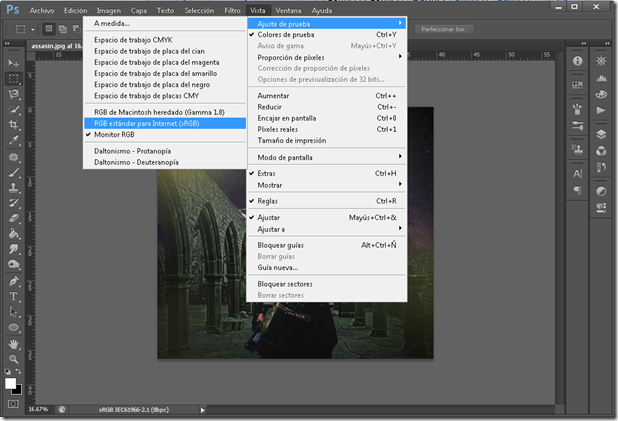Select the Pen tool
Viewport: 618px width, 421px height.
coord(14,281)
